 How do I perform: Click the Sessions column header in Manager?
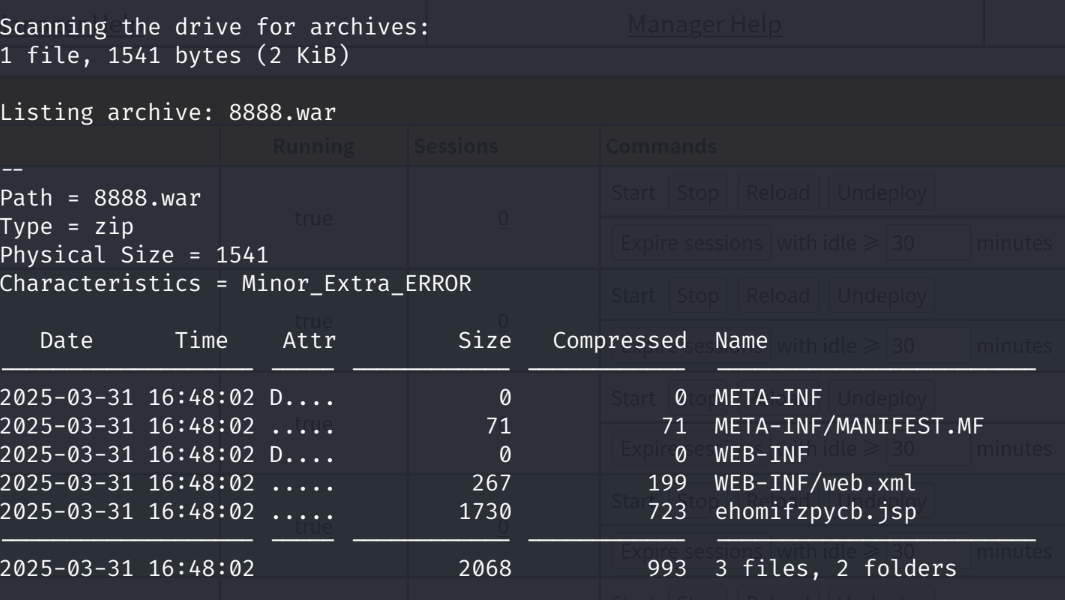[456, 147]
